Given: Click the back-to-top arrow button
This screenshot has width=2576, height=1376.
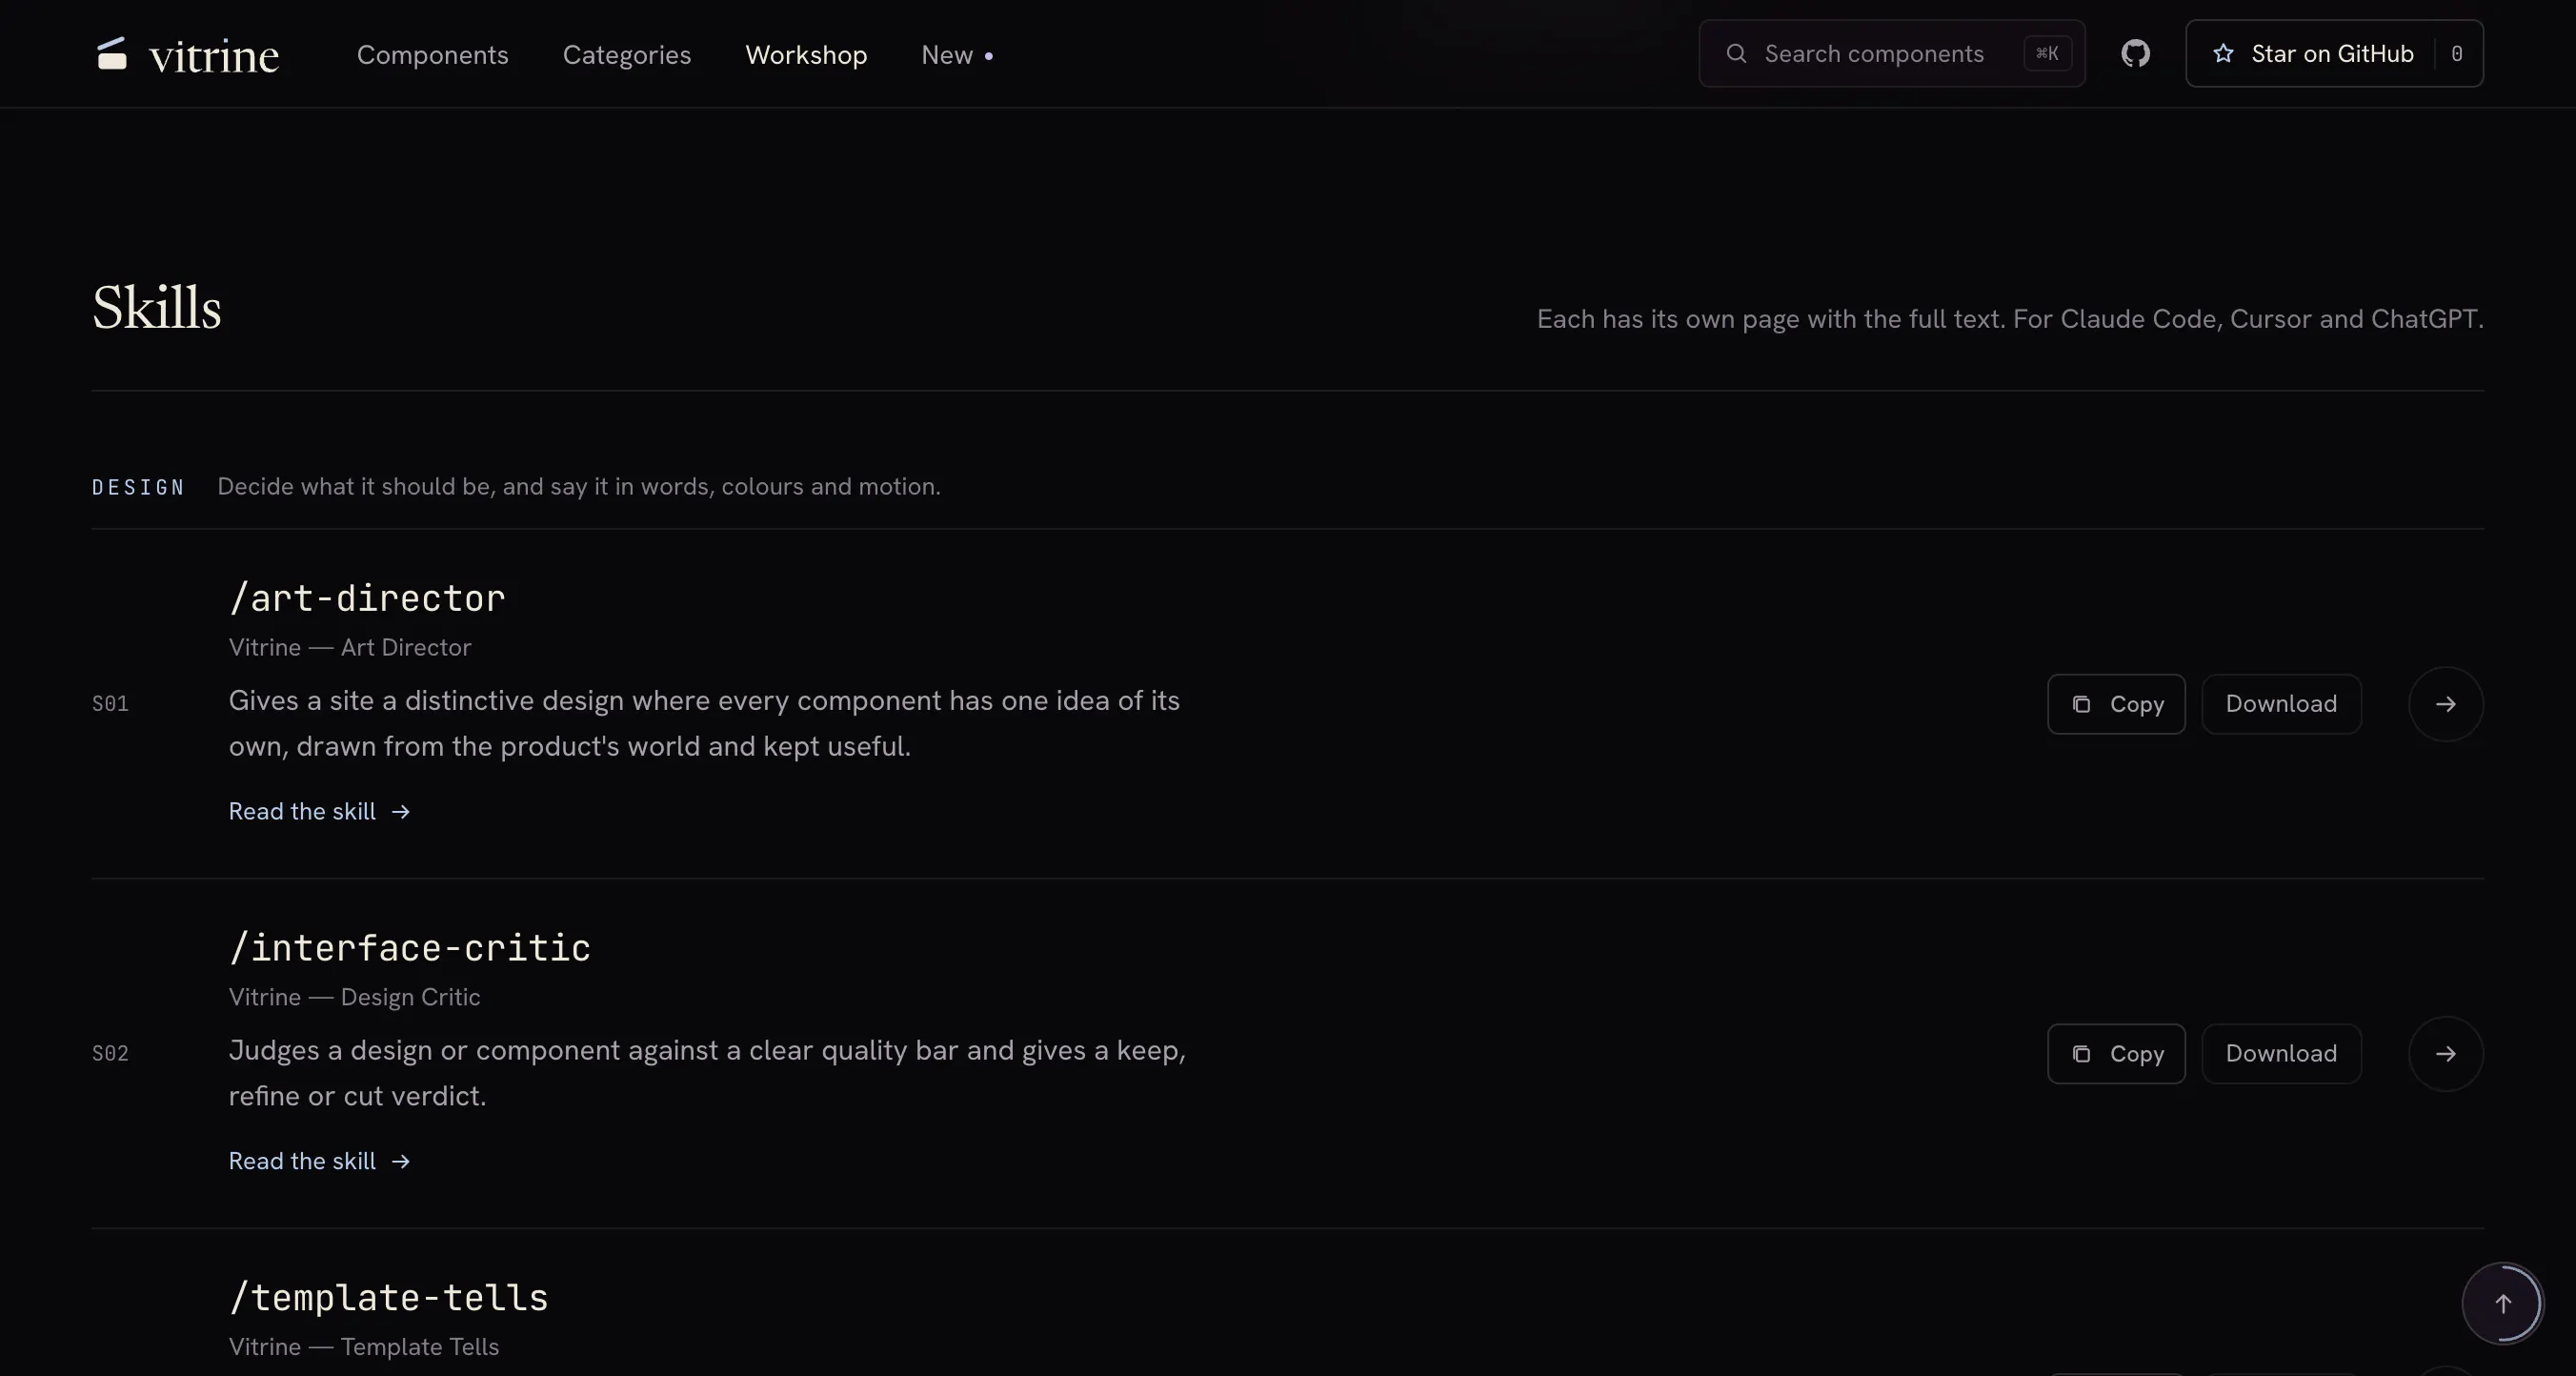Looking at the screenshot, I should [x=2502, y=1304].
